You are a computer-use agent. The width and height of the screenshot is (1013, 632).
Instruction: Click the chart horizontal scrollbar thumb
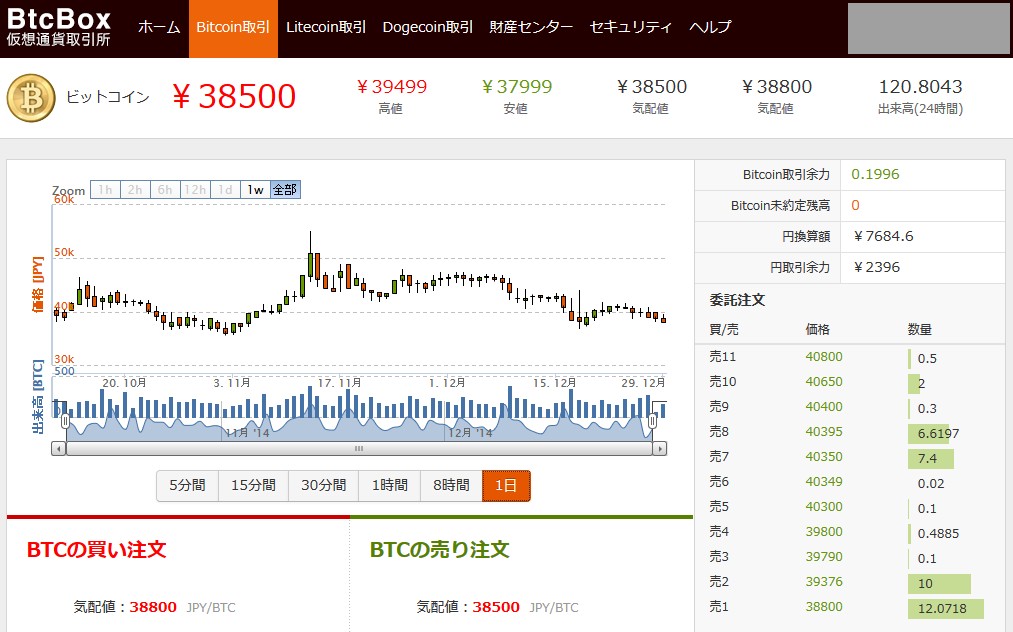click(359, 448)
